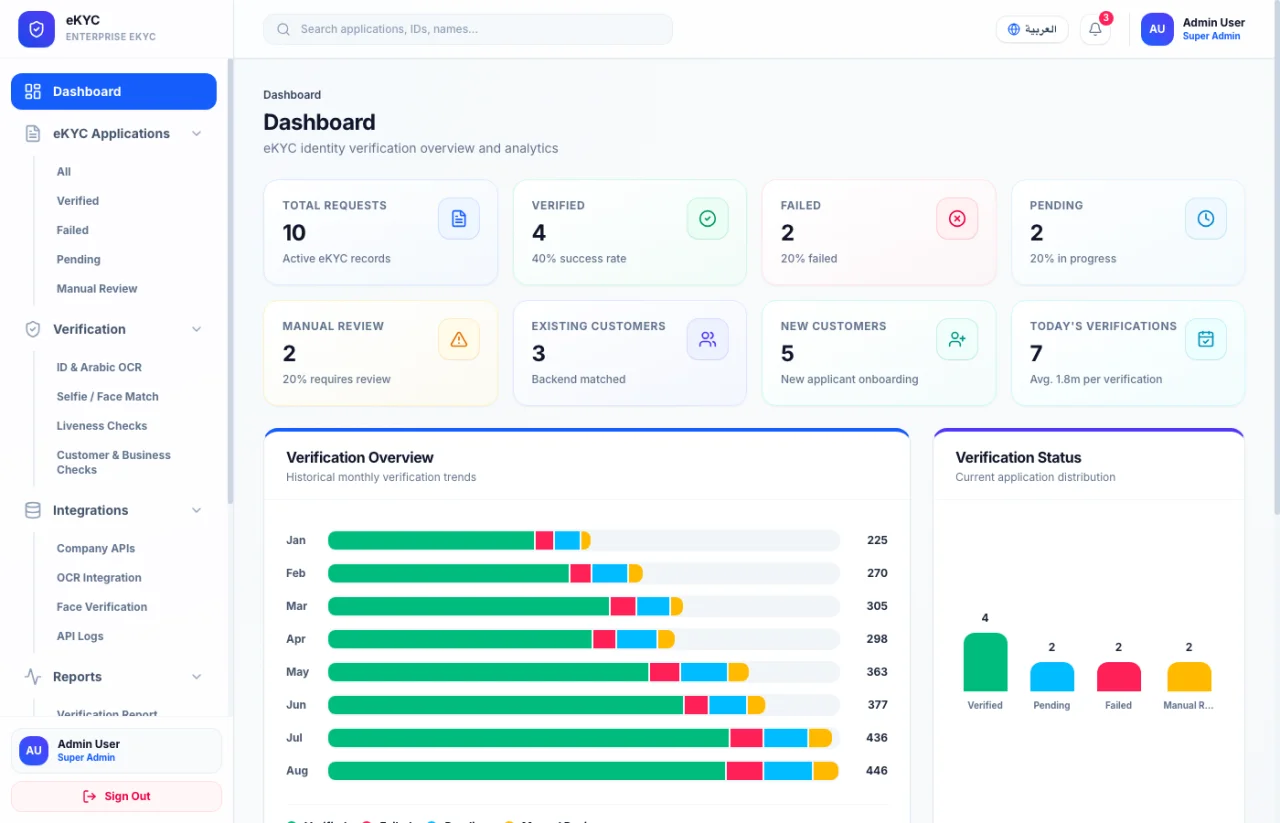This screenshot has width=1280, height=823.
Task: Click the Manual Review warning triangle icon
Action: 459,339
